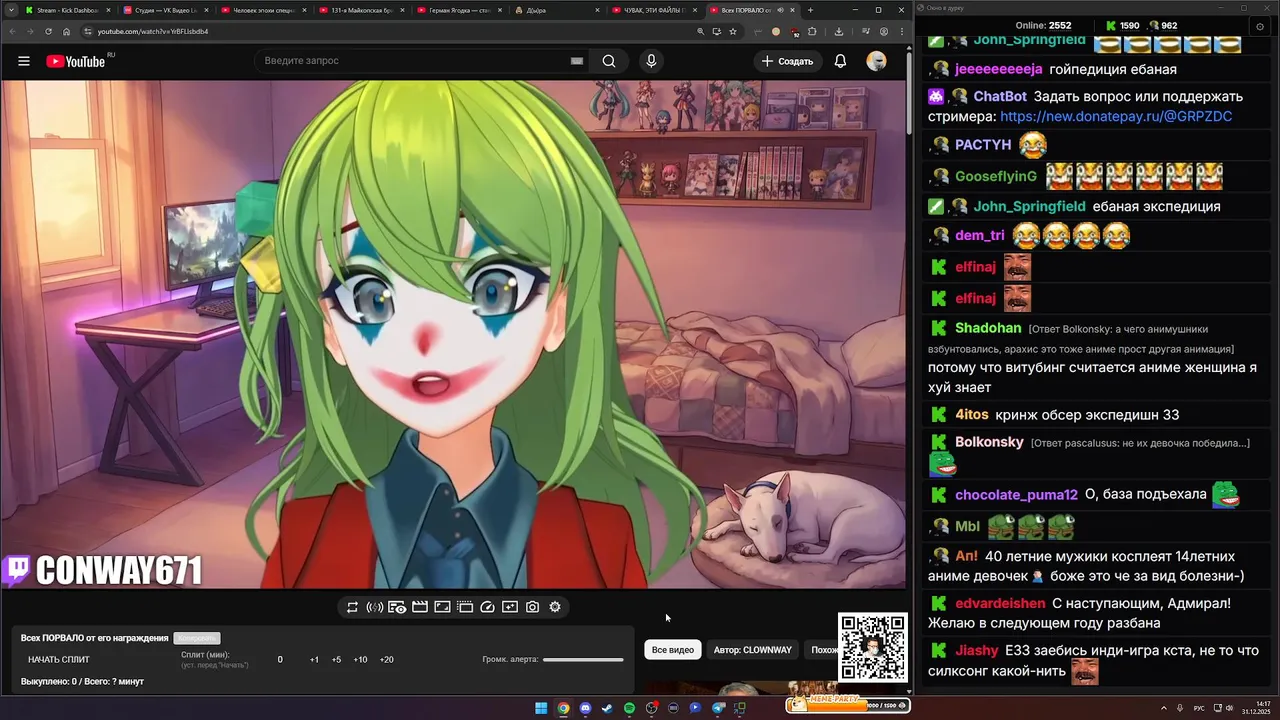Open the YouTube account avatar menu
This screenshot has width=1280, height=720.
coord(876,61)
